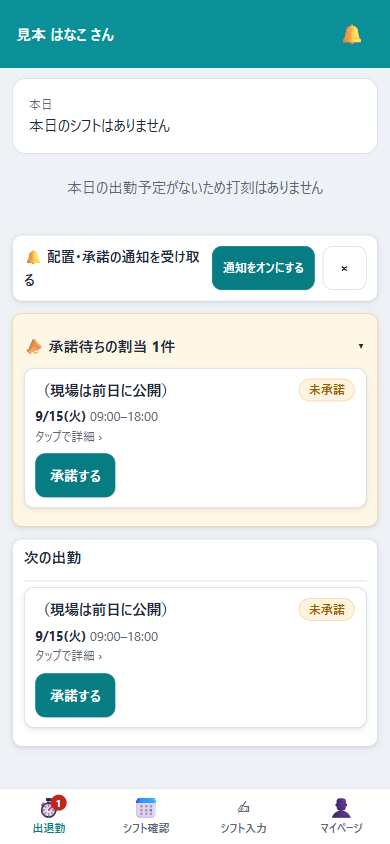This screenshot has width=390, height=844.
Task: Switch to the シフト確認 tab
Action: (146, 816)
